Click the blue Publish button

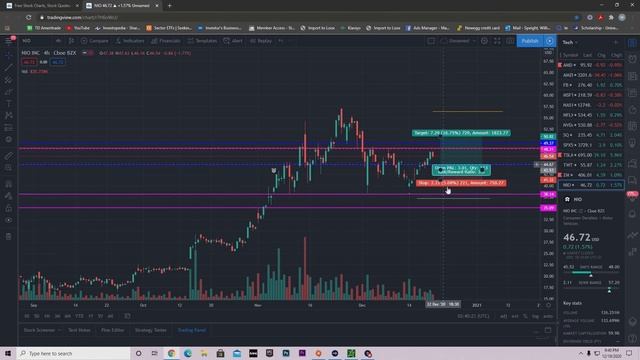530,41
